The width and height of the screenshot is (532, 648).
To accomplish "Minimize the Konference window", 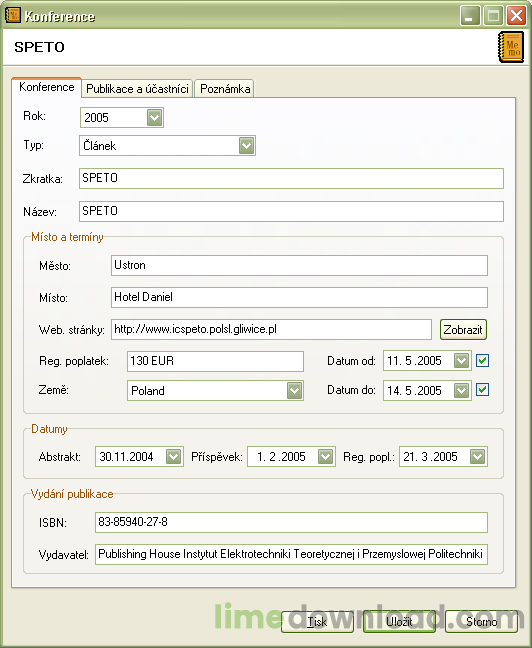I will (x=470, y=16).
